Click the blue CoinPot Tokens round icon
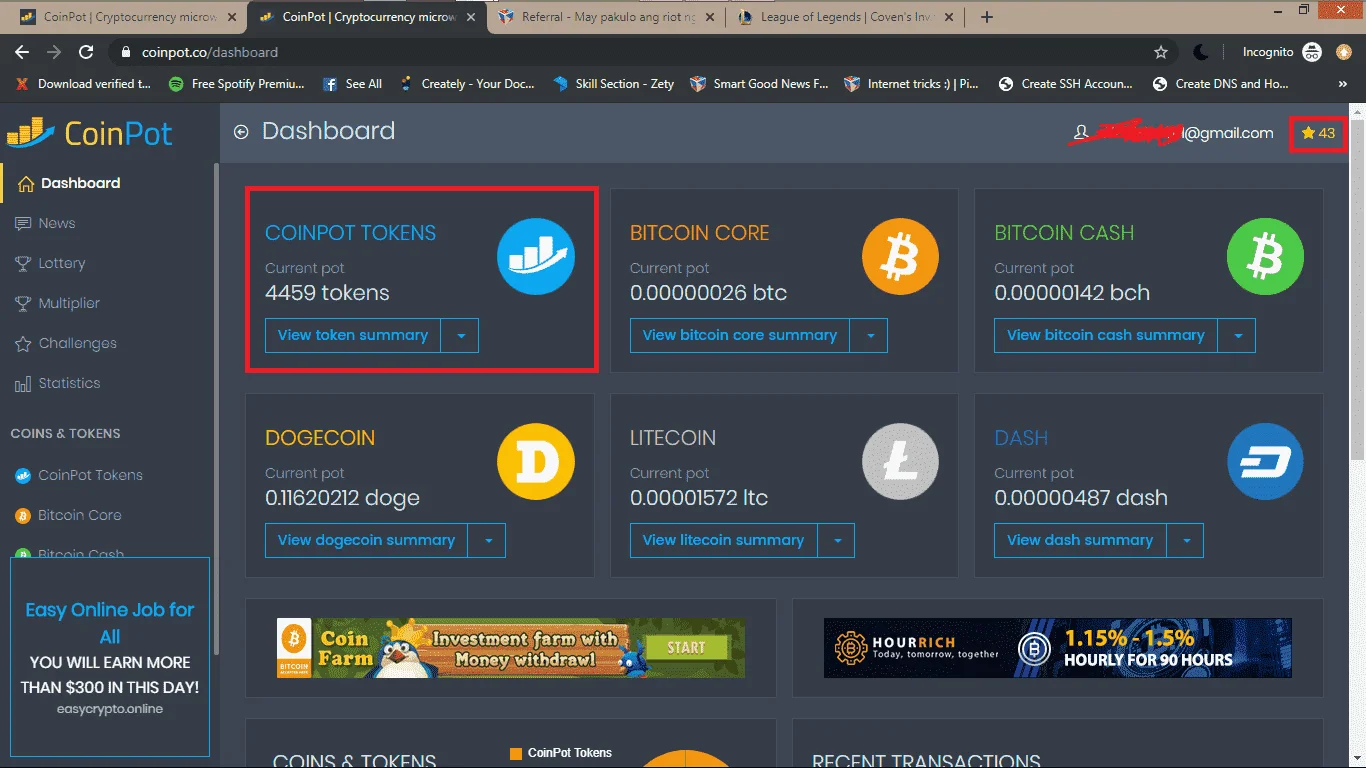Viewport: 1366px width, 768px height. pos(536,257)
